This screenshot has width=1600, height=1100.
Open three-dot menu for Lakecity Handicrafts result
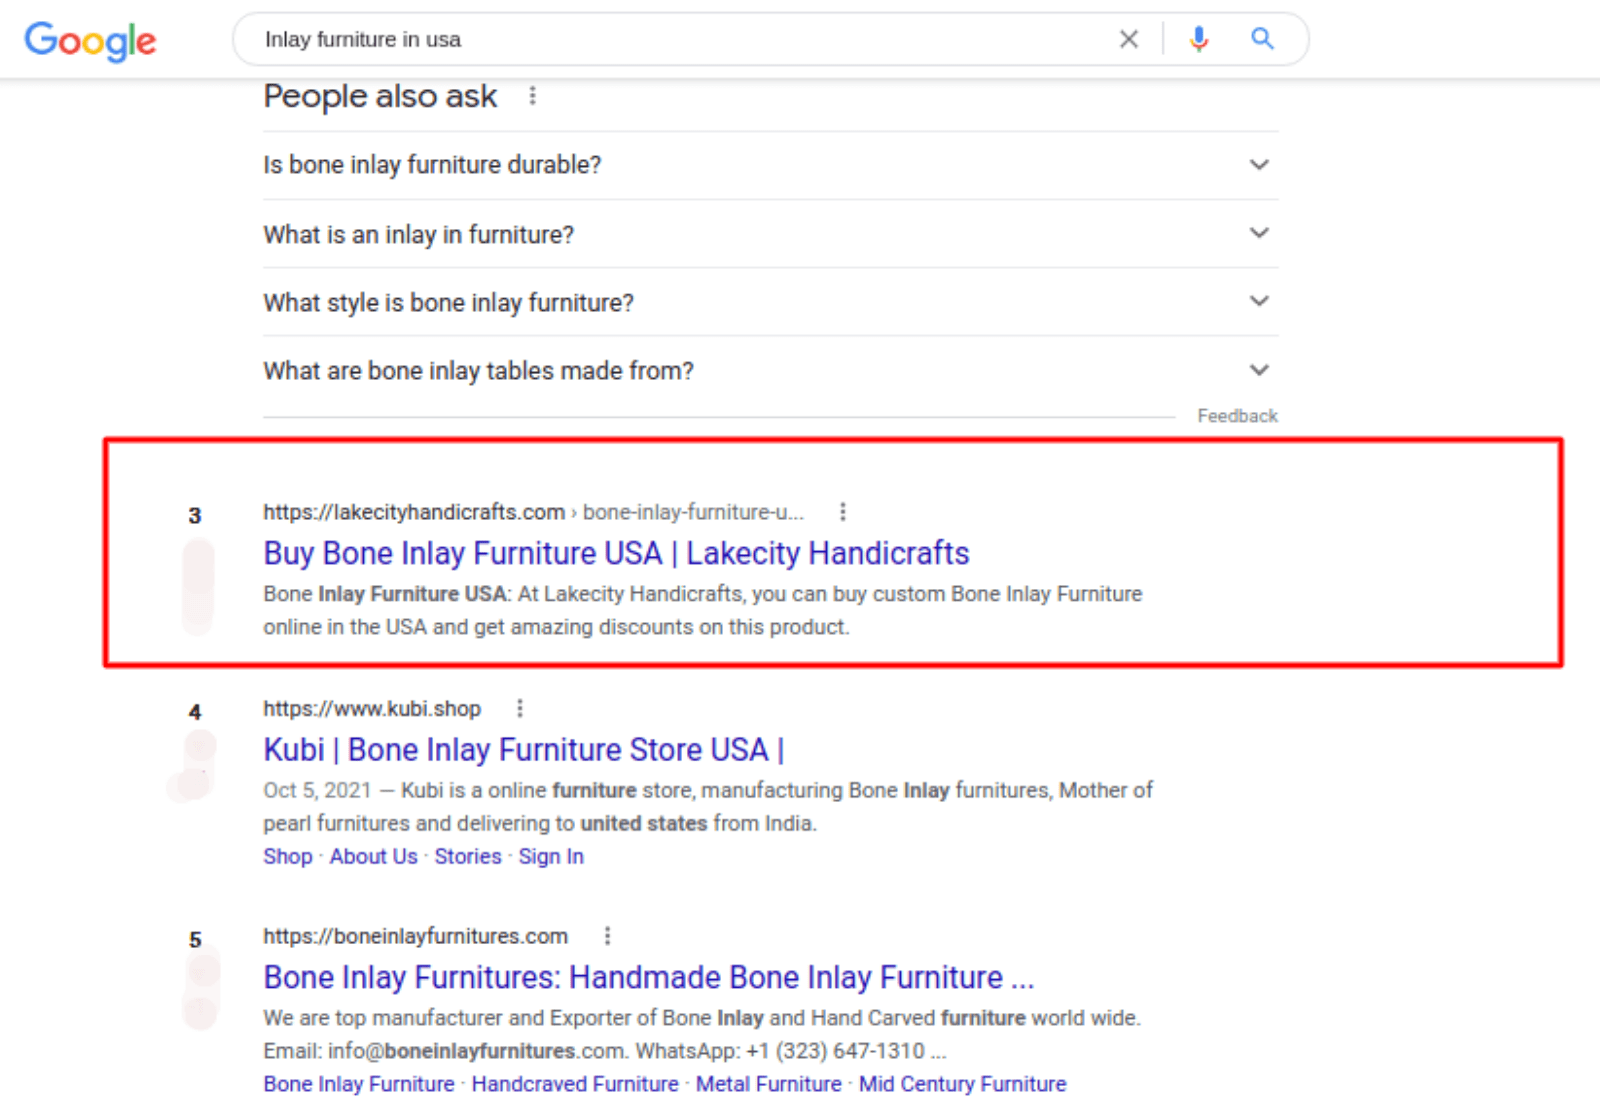[x=843, y=512]
